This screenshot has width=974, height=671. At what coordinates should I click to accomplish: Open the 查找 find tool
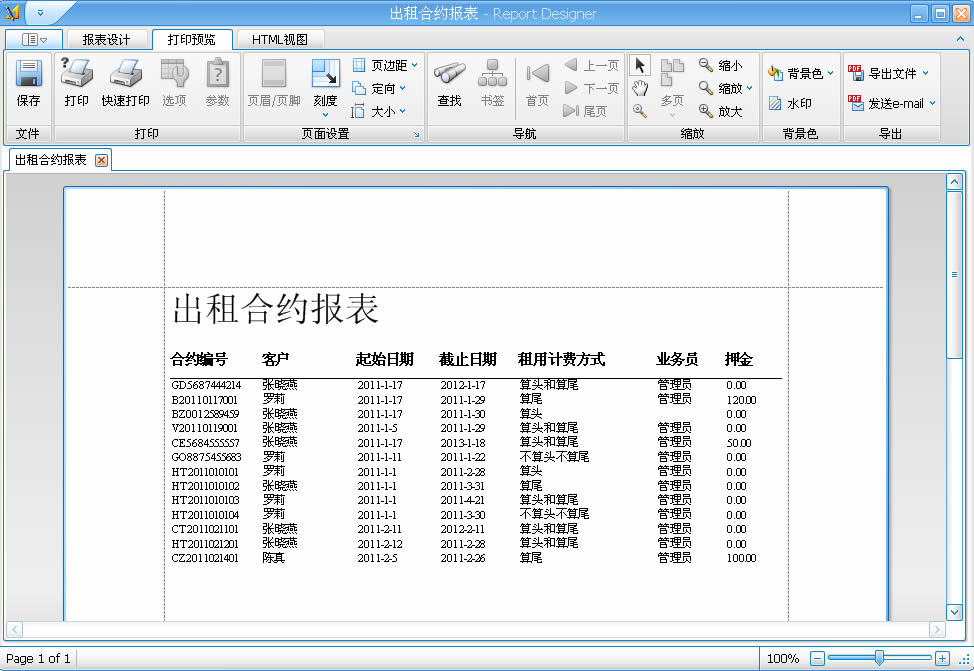tap(449, 84)
